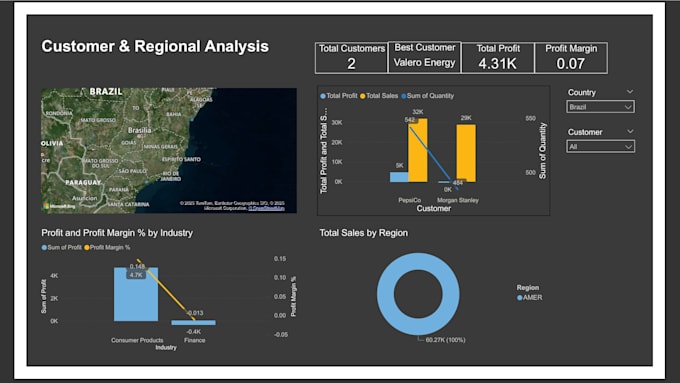Collapse the Country slicer header chevron
This screenshot has height=383, width=680.
[x=630, y=92]
